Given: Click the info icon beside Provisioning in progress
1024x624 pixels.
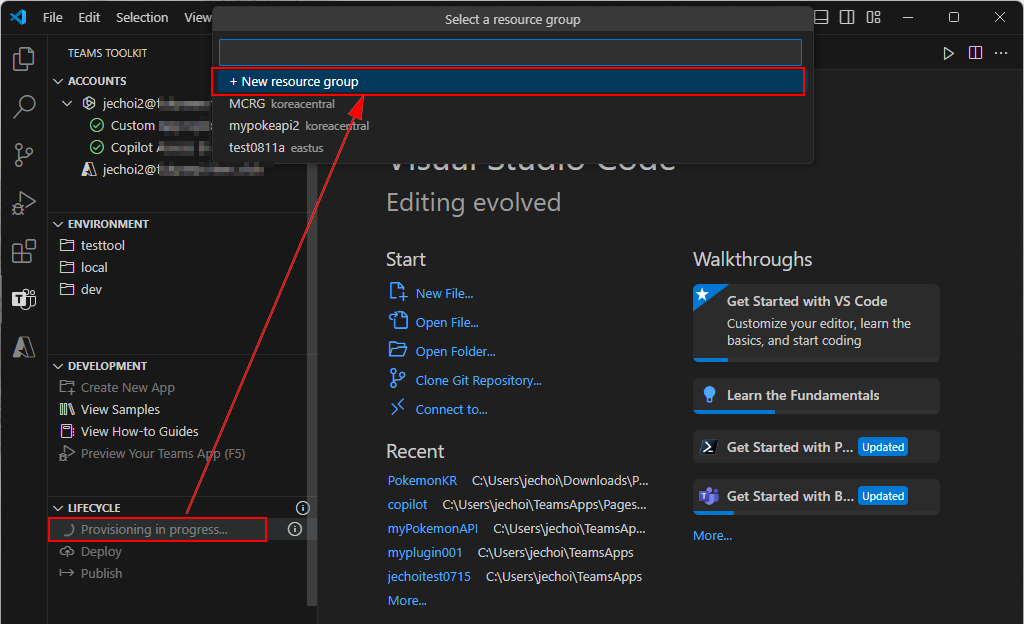Looking at the screenshot, I should 295,529.
